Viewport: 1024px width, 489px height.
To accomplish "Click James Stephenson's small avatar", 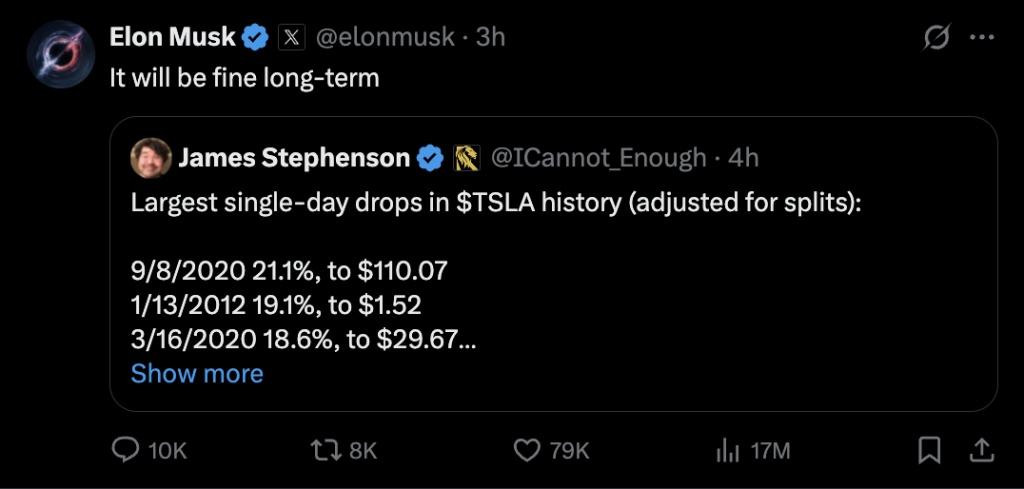I will click(x=151, y=157).
